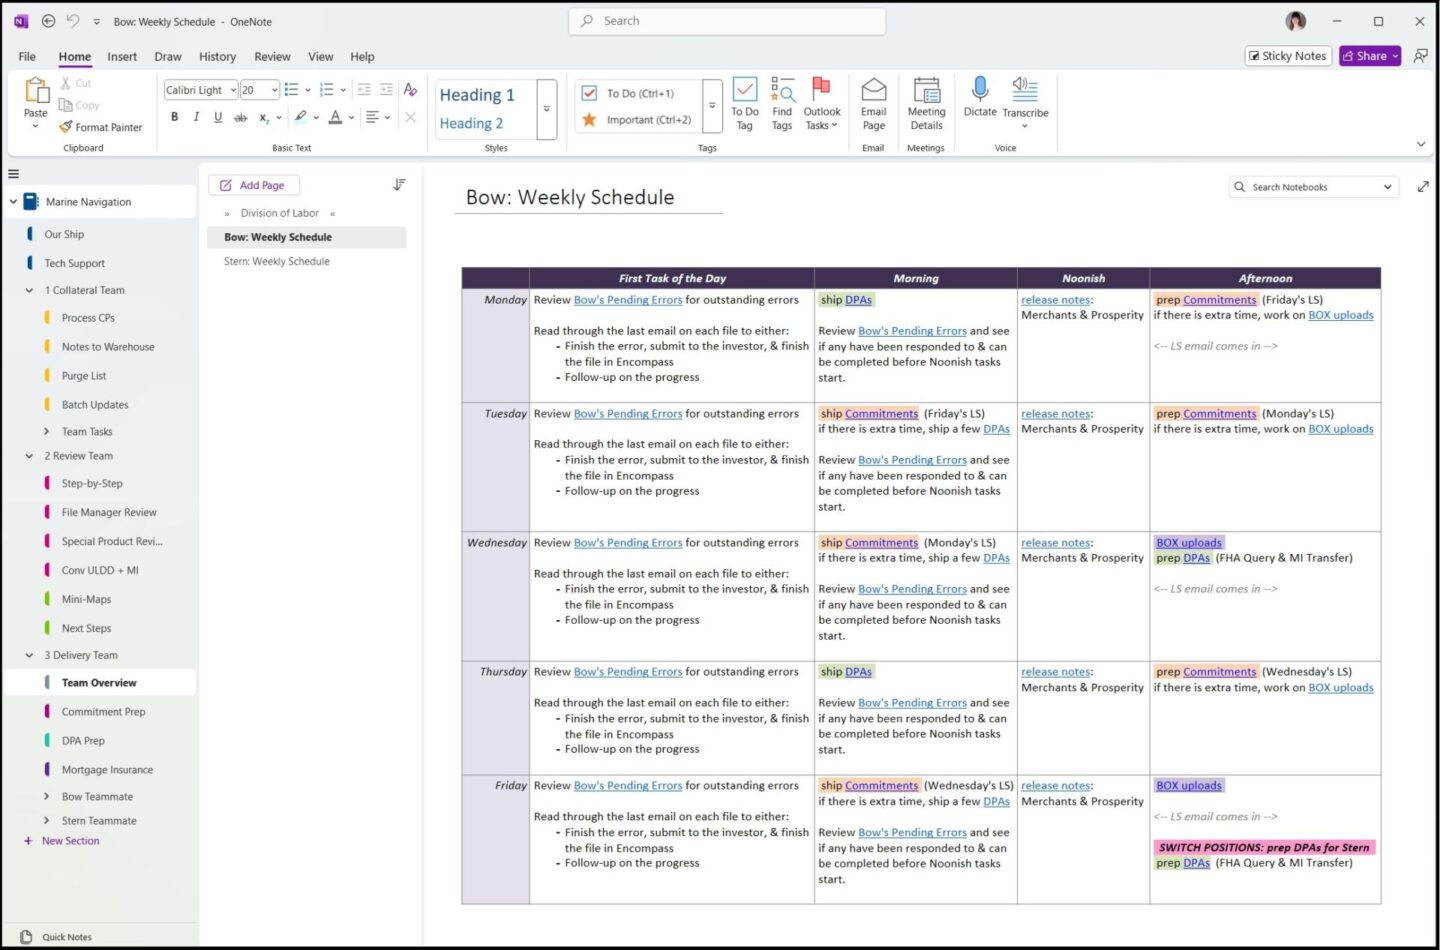This screenshot has width=1440, height=950.
Task: Open the Email Page tool
Action: [873, 103]
